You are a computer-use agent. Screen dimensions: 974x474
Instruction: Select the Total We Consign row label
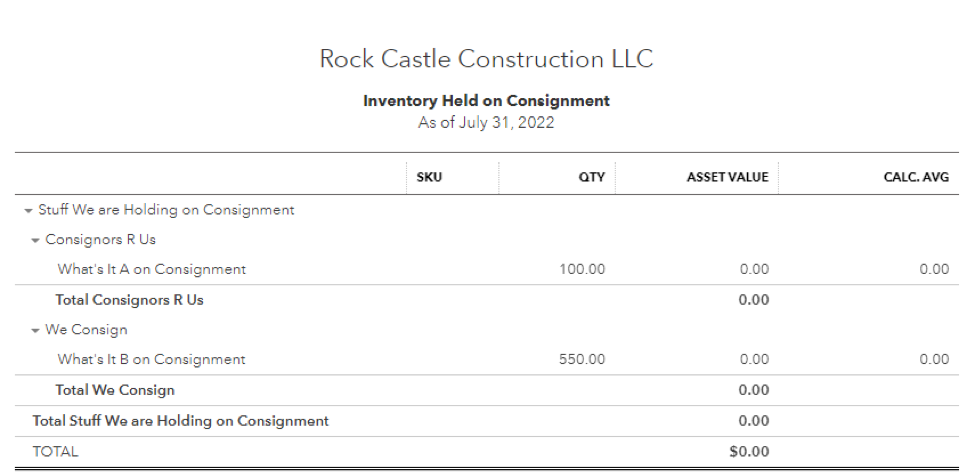[115, 390]
